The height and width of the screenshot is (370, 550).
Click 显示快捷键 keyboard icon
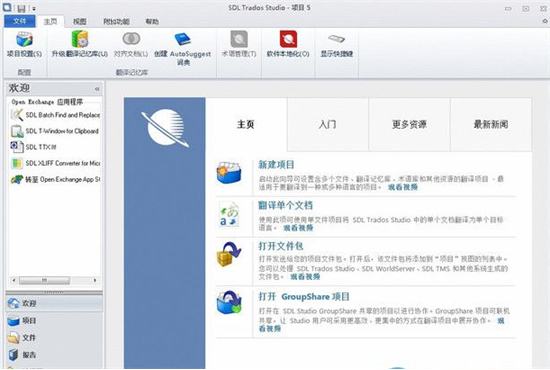pyautogui.click(x=336, y=39)
